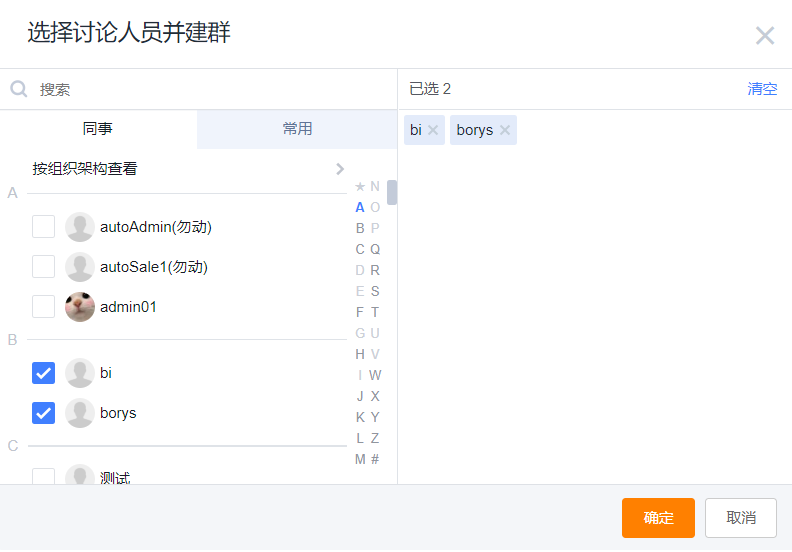
Task: Select admin01 checkbox
Action: click(43, 306)
